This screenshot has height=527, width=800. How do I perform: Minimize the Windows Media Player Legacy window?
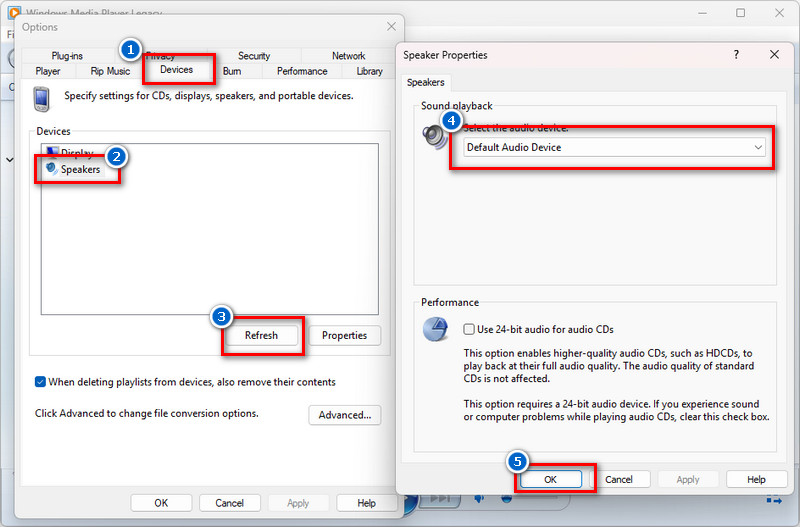pyautogui.click(x=703, y=13)
